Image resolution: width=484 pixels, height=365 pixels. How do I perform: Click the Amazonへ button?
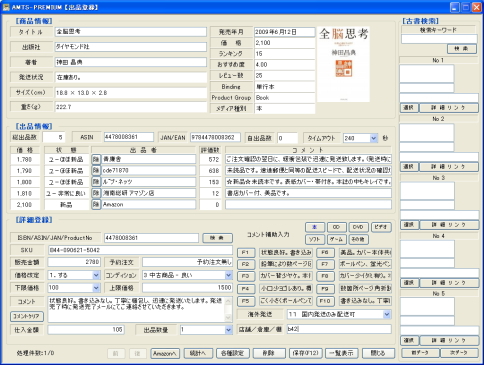coord(165,353)
